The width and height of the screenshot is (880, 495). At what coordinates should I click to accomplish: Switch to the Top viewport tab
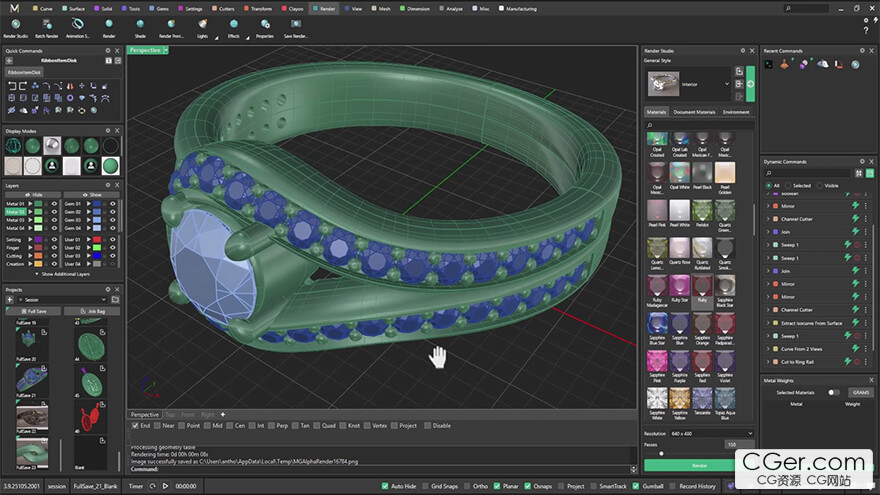coord(169,414)
